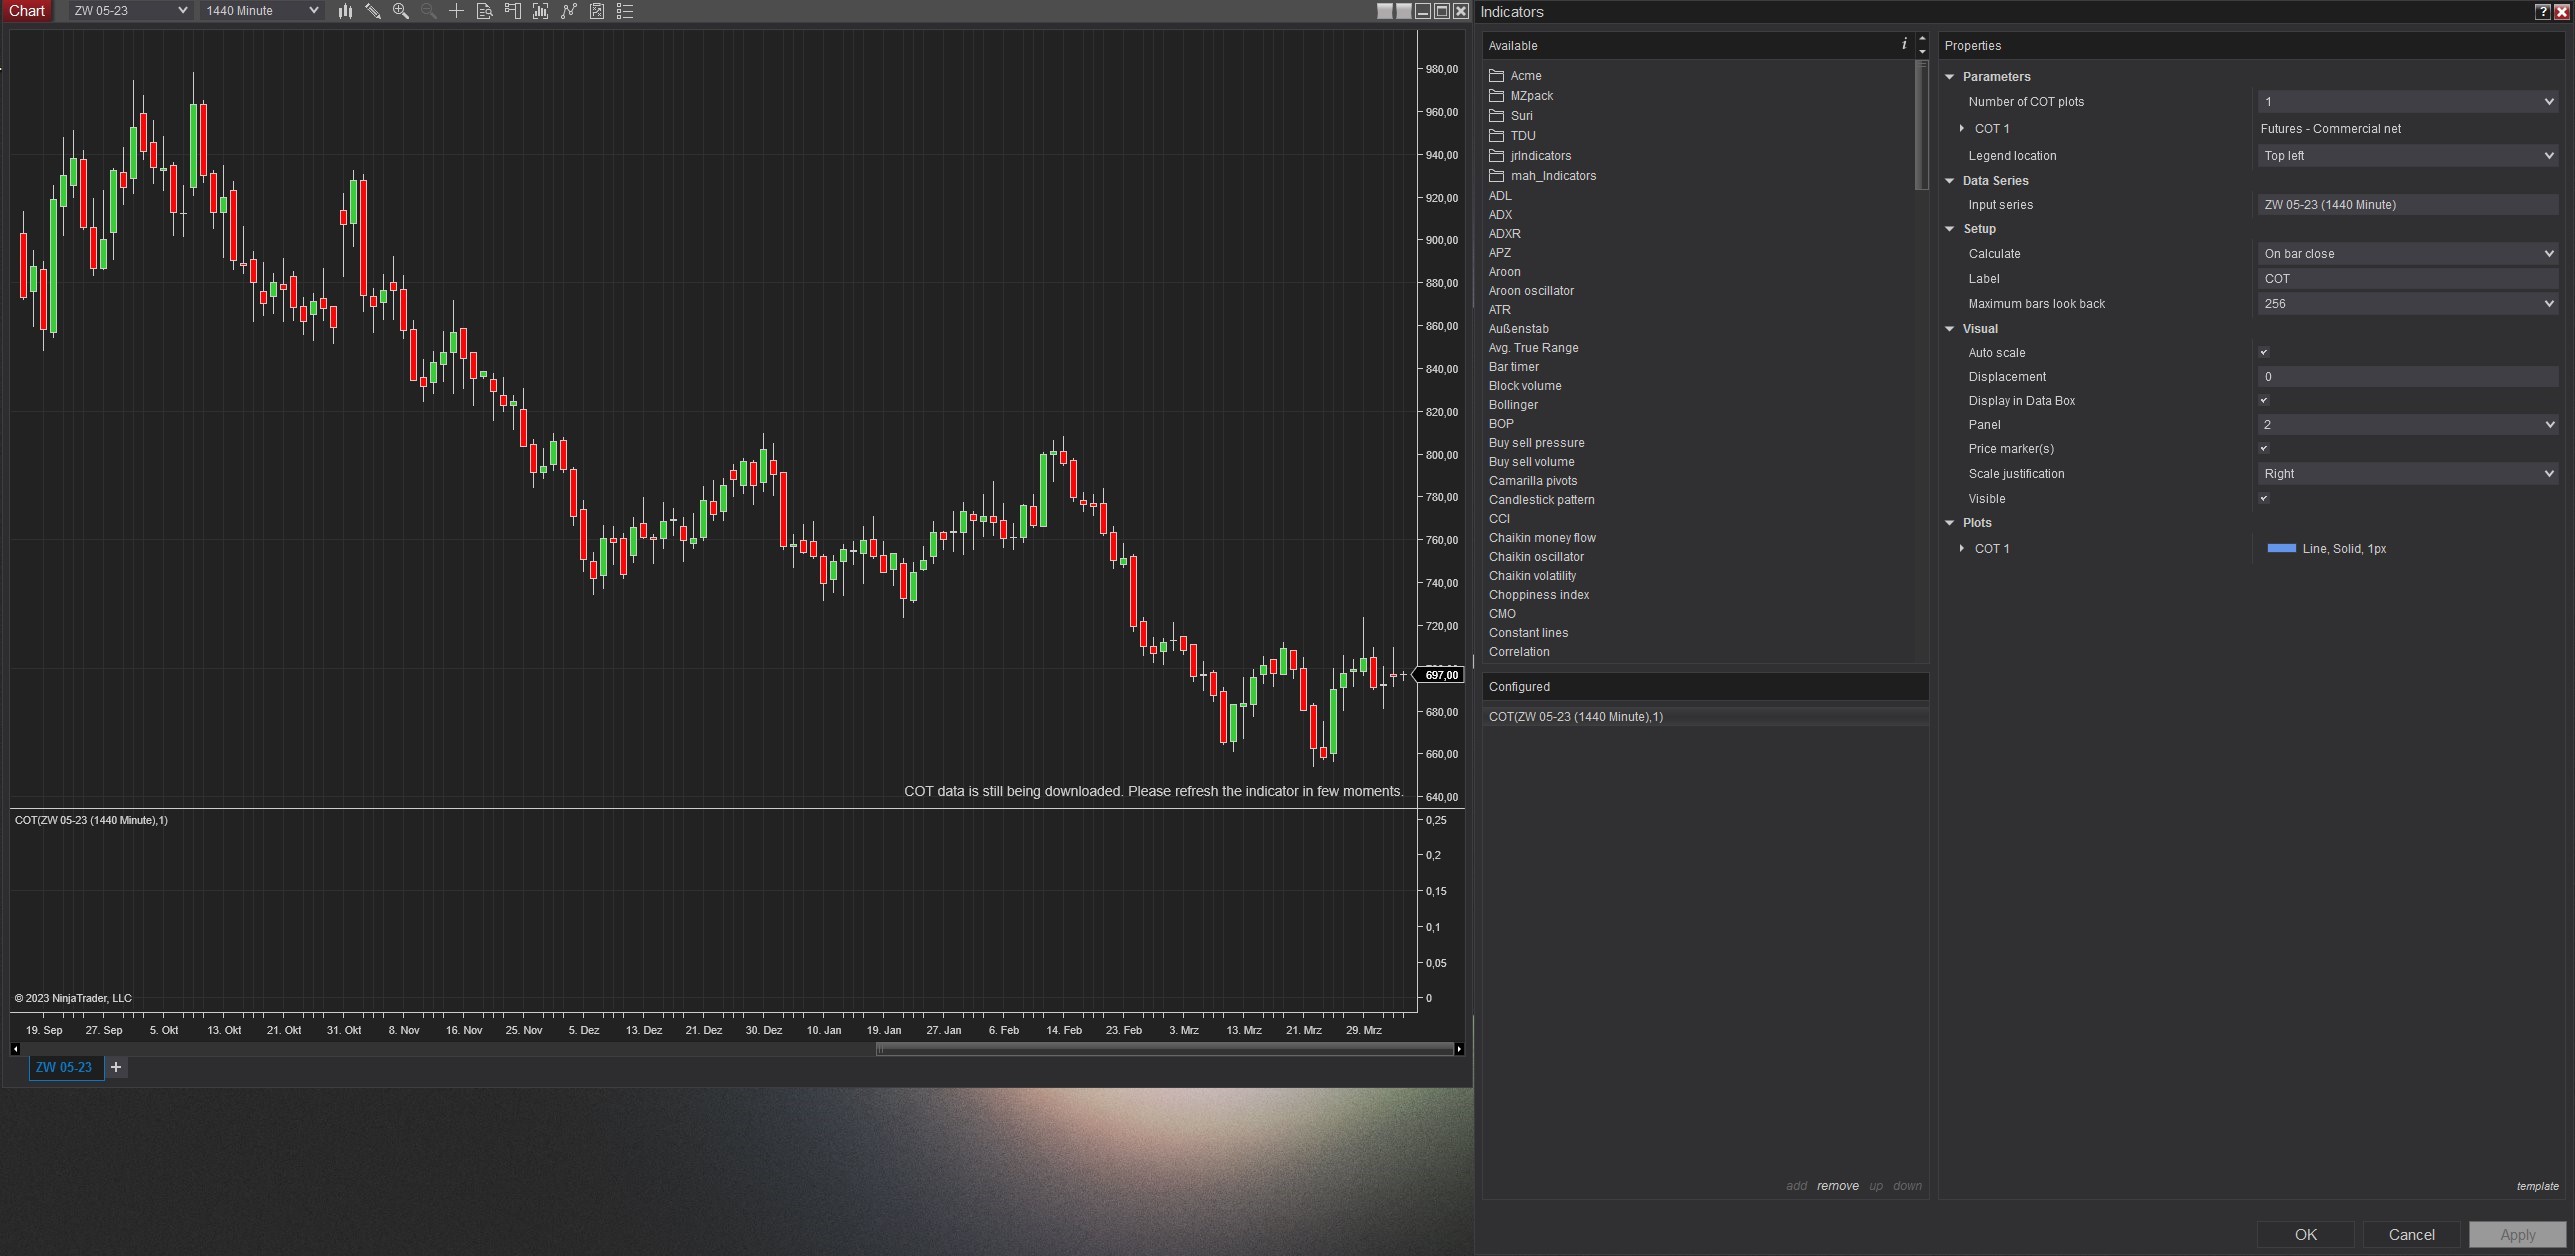Toggle the Auto scale checkbox
The height and width of the screenshot is (1256, 2575).
point(2264,352)
